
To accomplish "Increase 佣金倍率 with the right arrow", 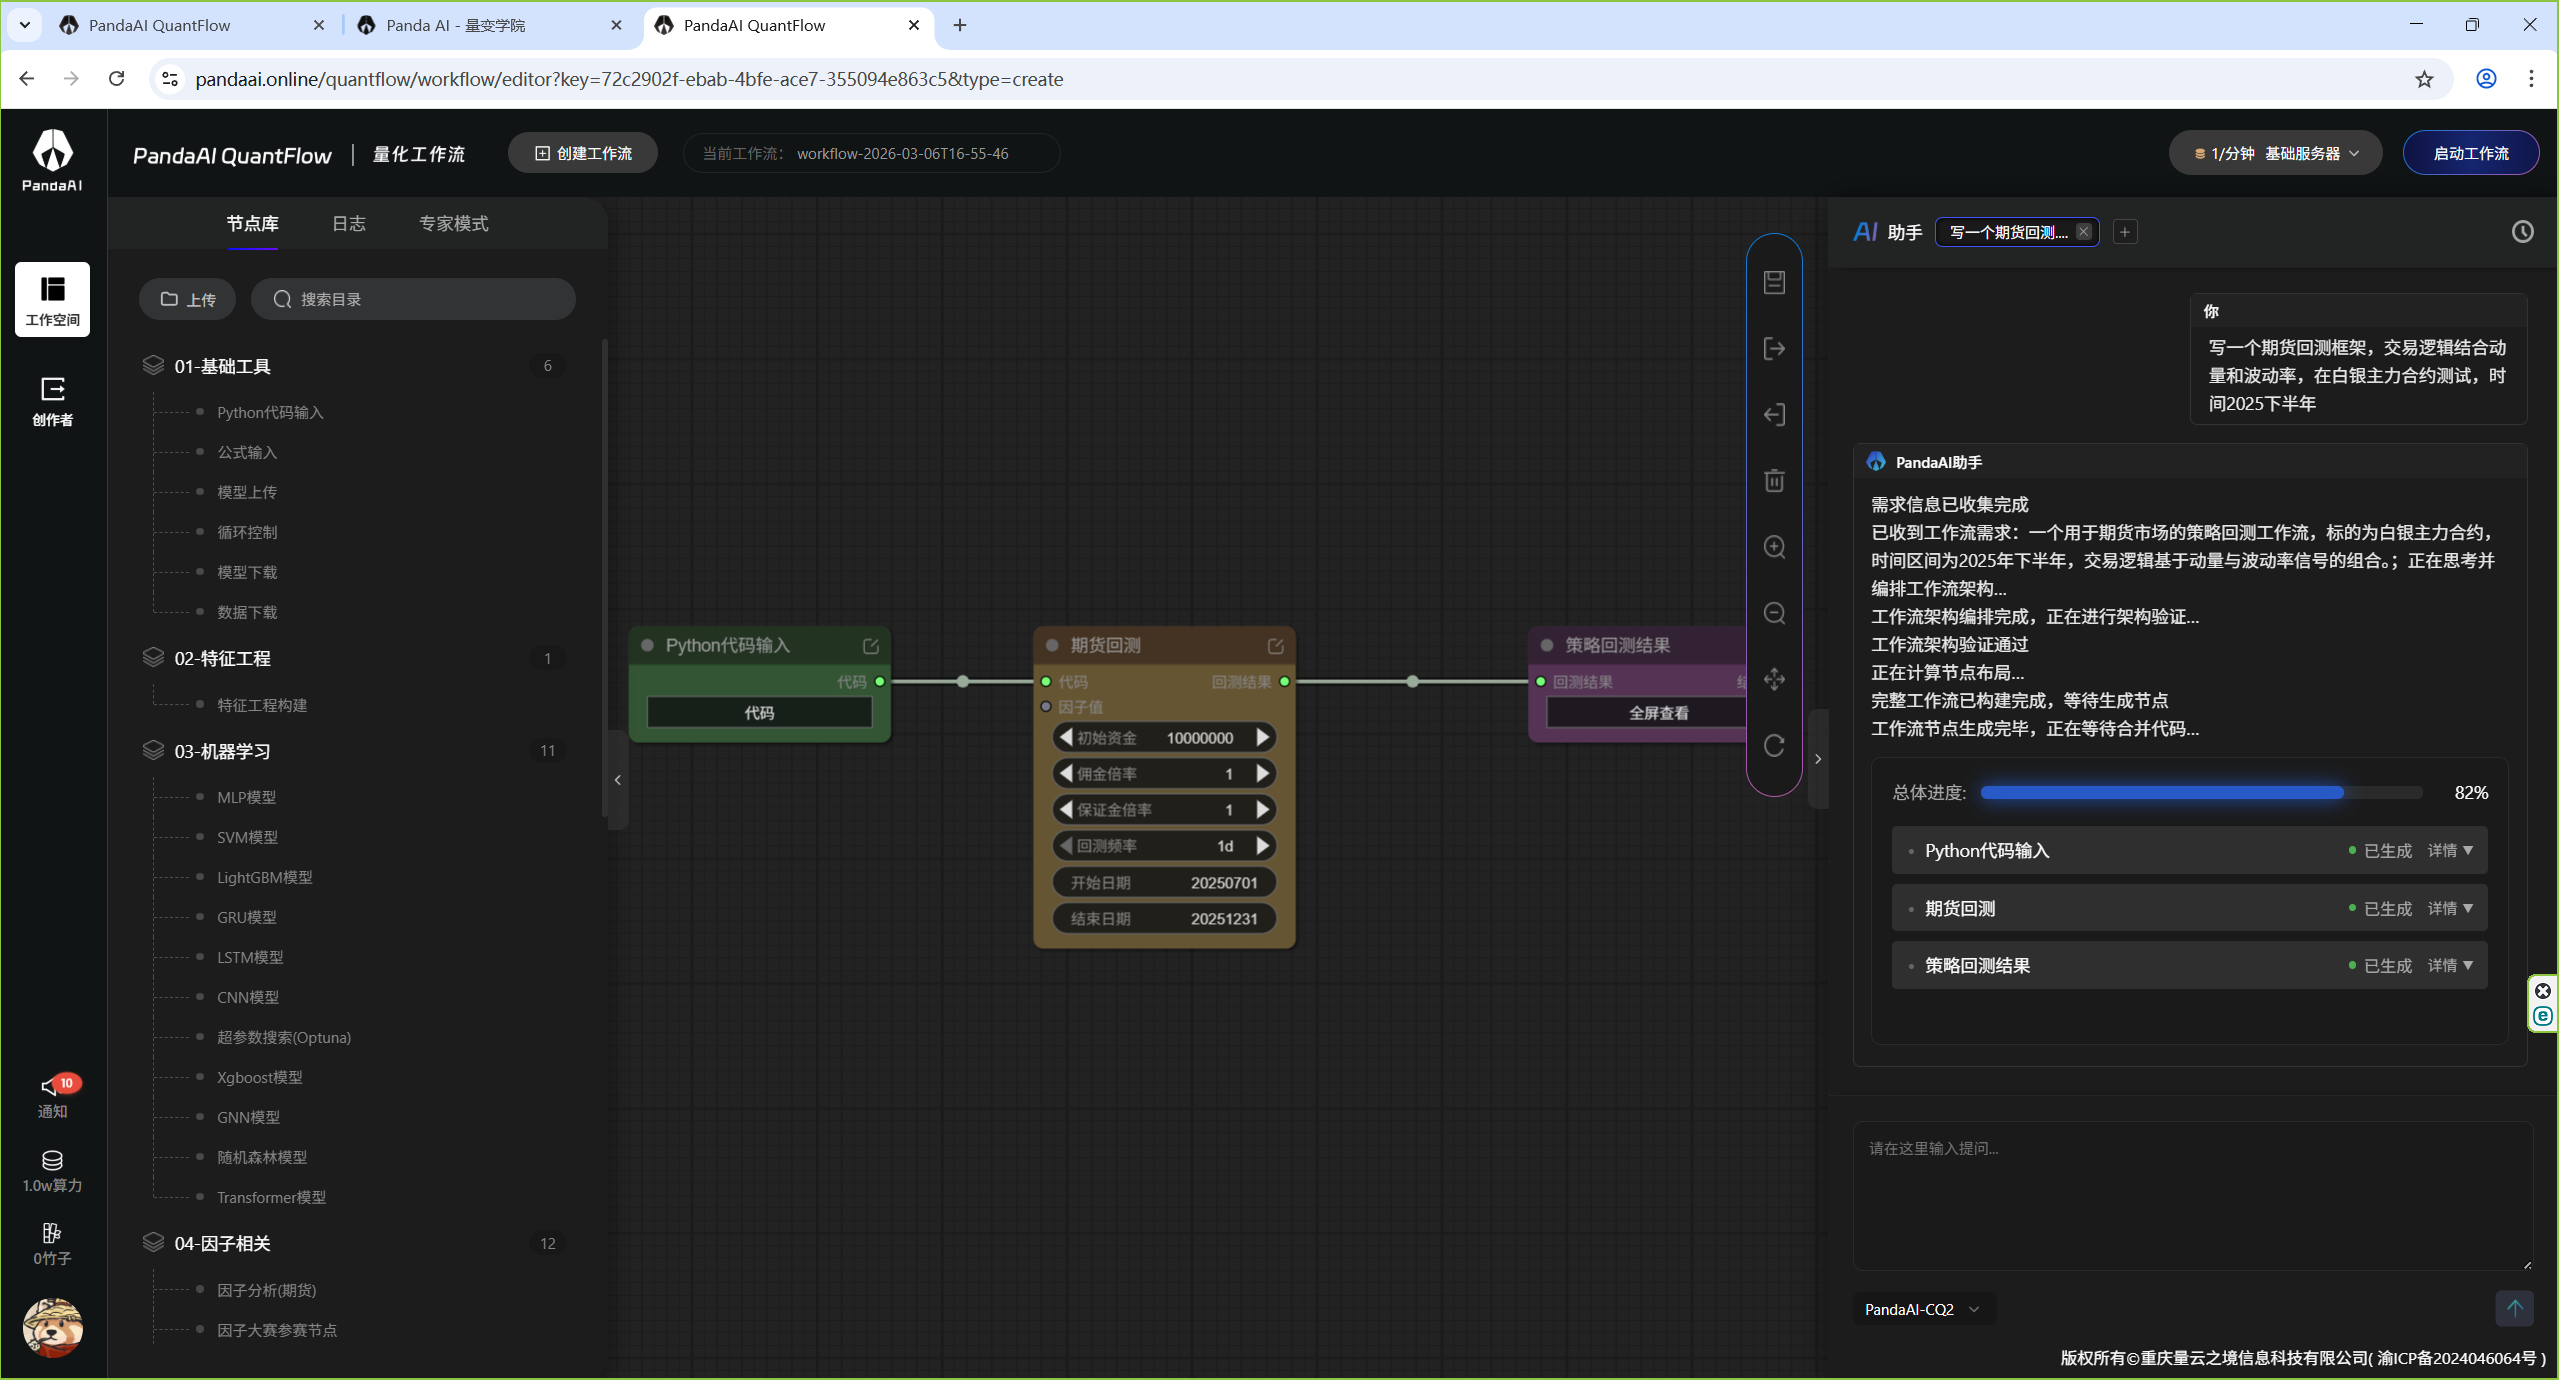I will coord(1263,773).
